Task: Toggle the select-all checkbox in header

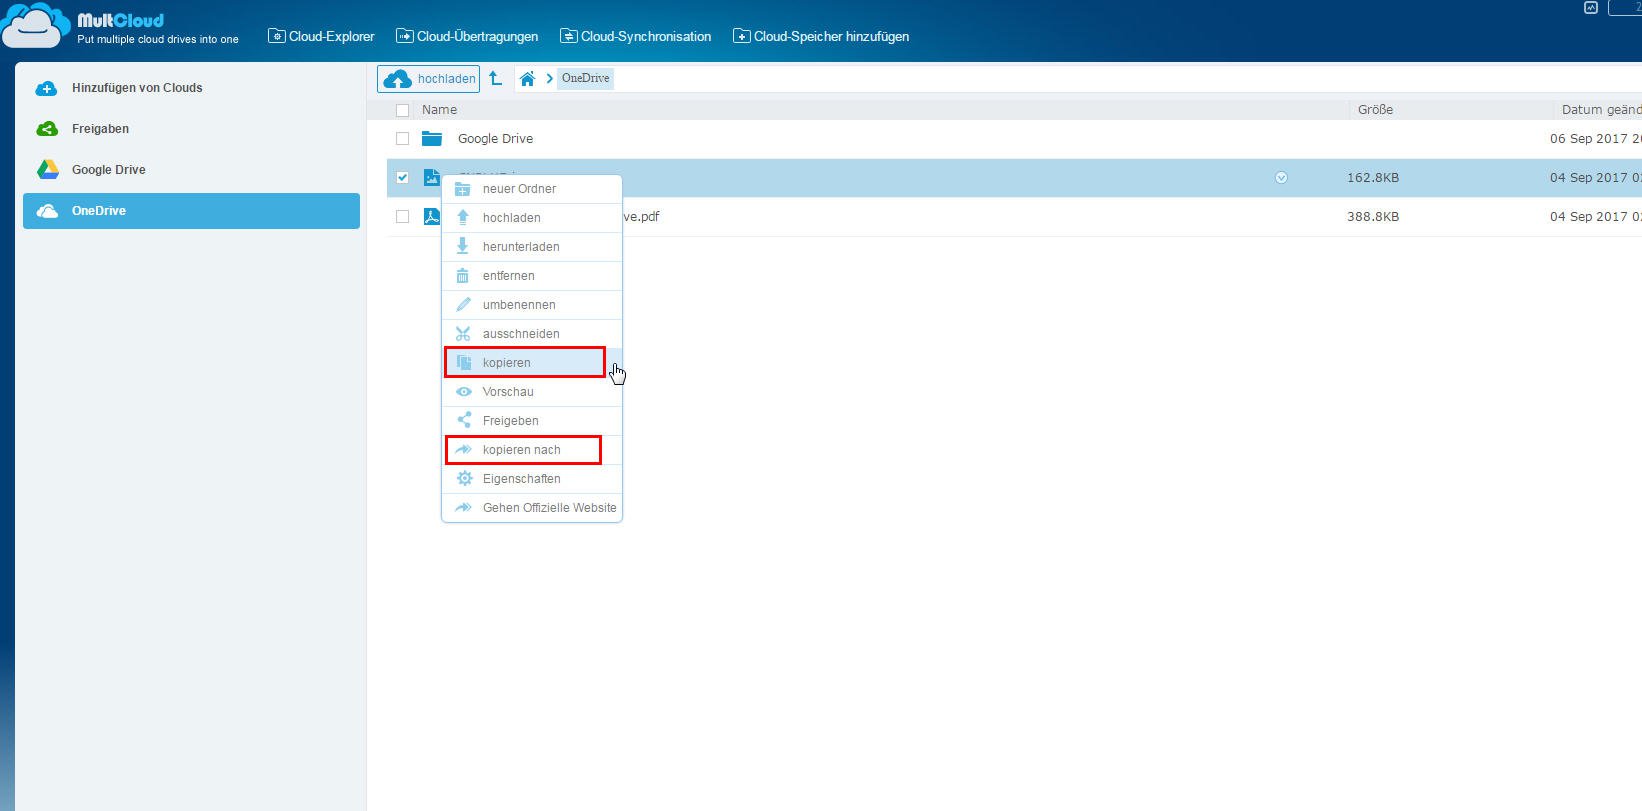Action: [403, 110]
